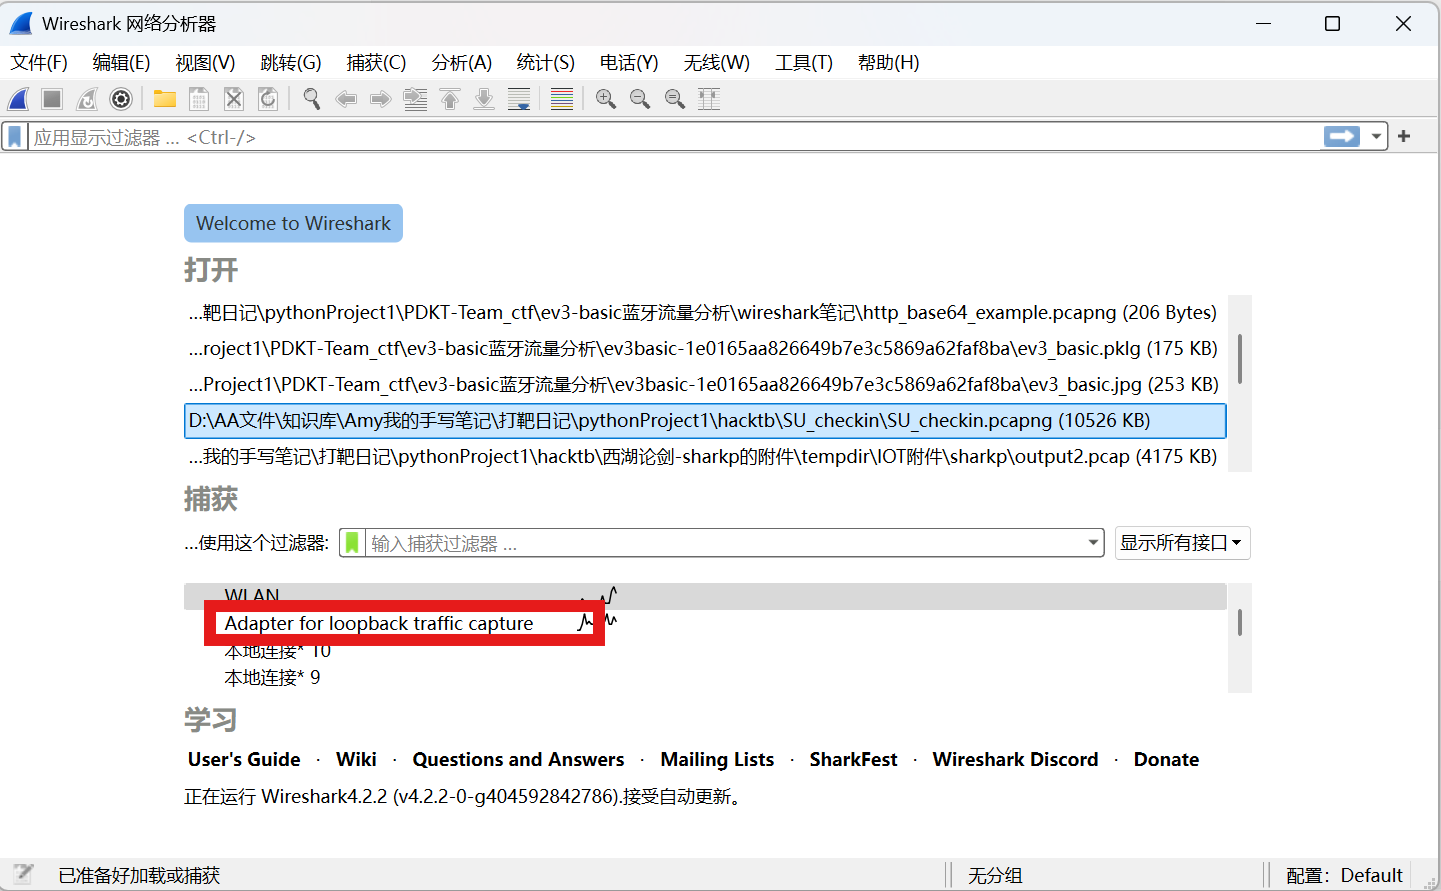The height and width of the screenshot is (891, 1441).
Task: Open the 分析(A) menu
Action: point(461,63)
